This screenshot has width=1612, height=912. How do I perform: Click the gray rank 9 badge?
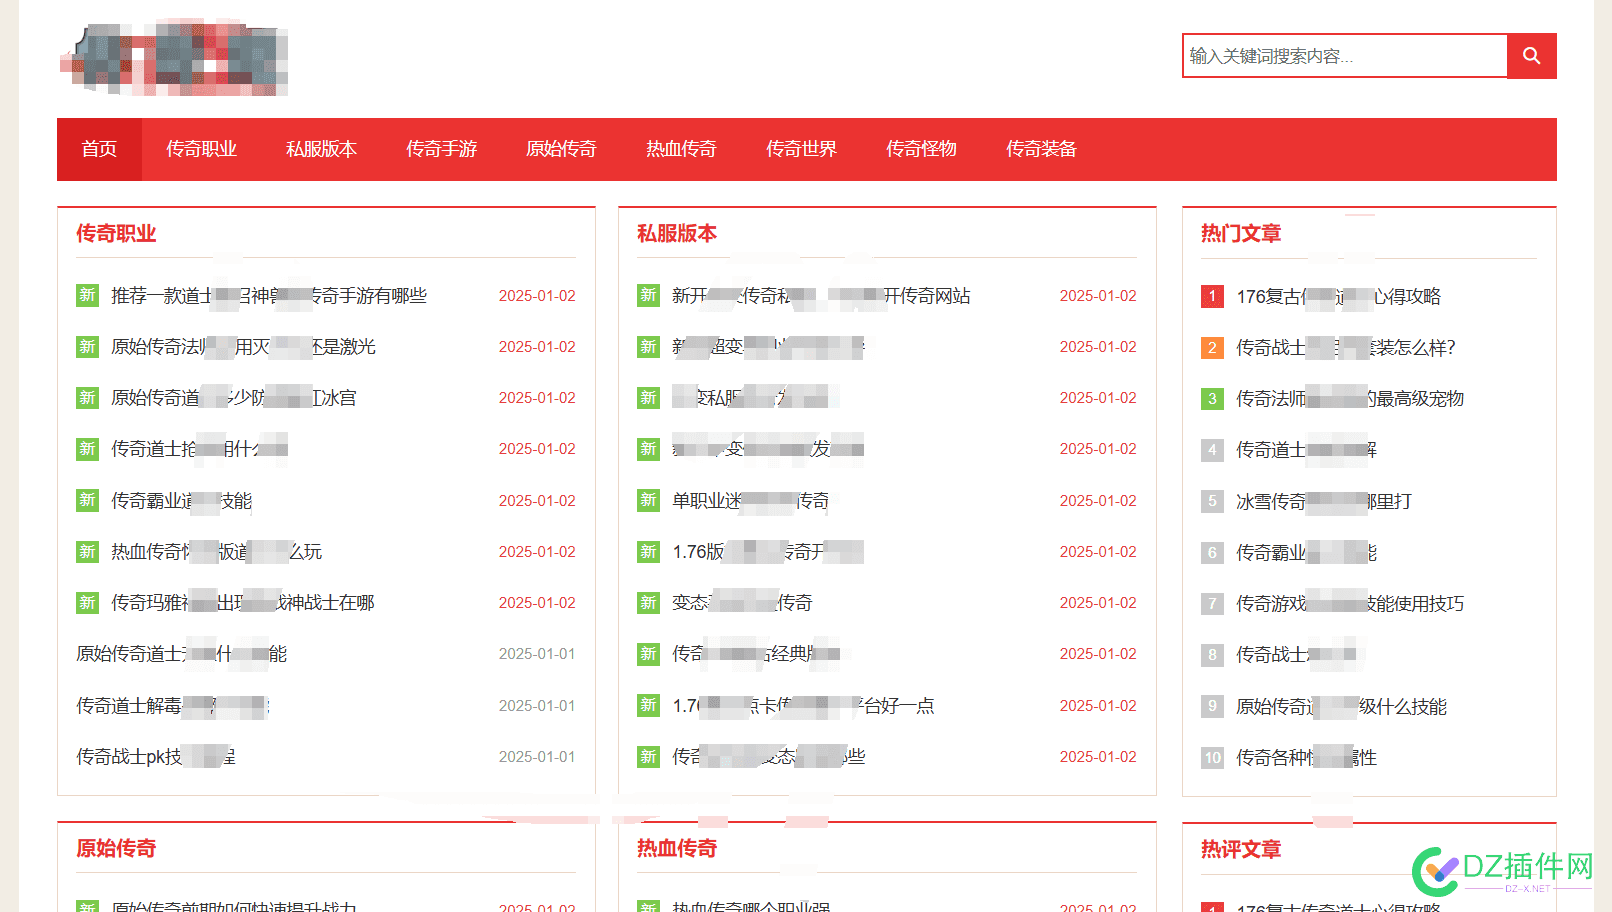pyautogui.click(x=1212, y=707)
